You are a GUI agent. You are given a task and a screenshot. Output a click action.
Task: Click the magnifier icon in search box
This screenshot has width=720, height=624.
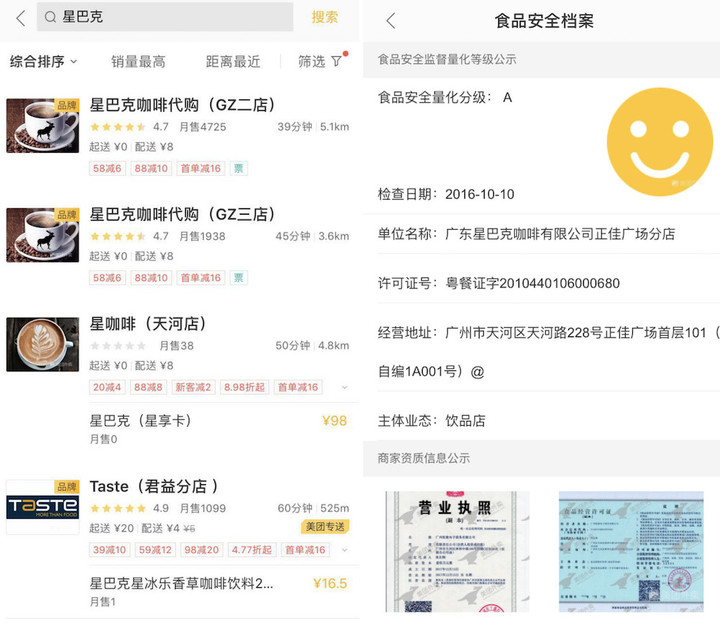pos(50,17)
